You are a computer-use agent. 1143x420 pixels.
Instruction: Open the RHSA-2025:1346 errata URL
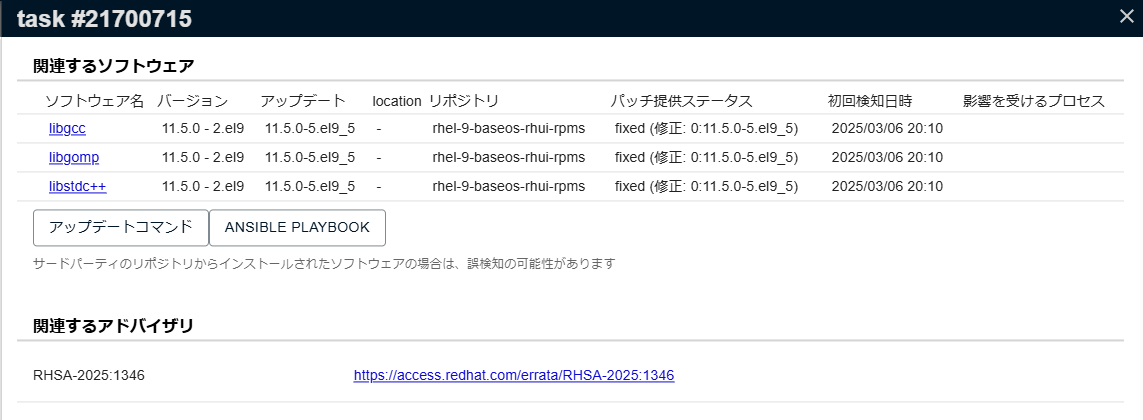tap(514, 376)
